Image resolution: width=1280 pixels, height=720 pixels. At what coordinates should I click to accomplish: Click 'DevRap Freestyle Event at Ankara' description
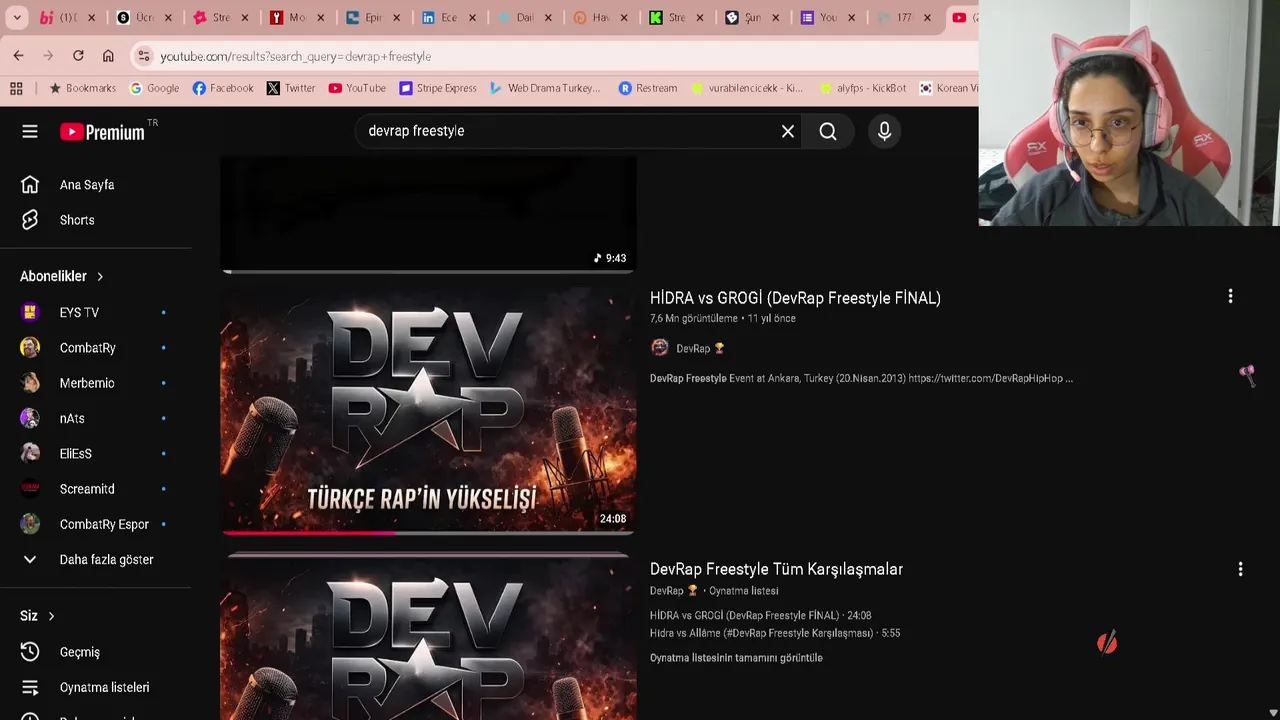861,378
